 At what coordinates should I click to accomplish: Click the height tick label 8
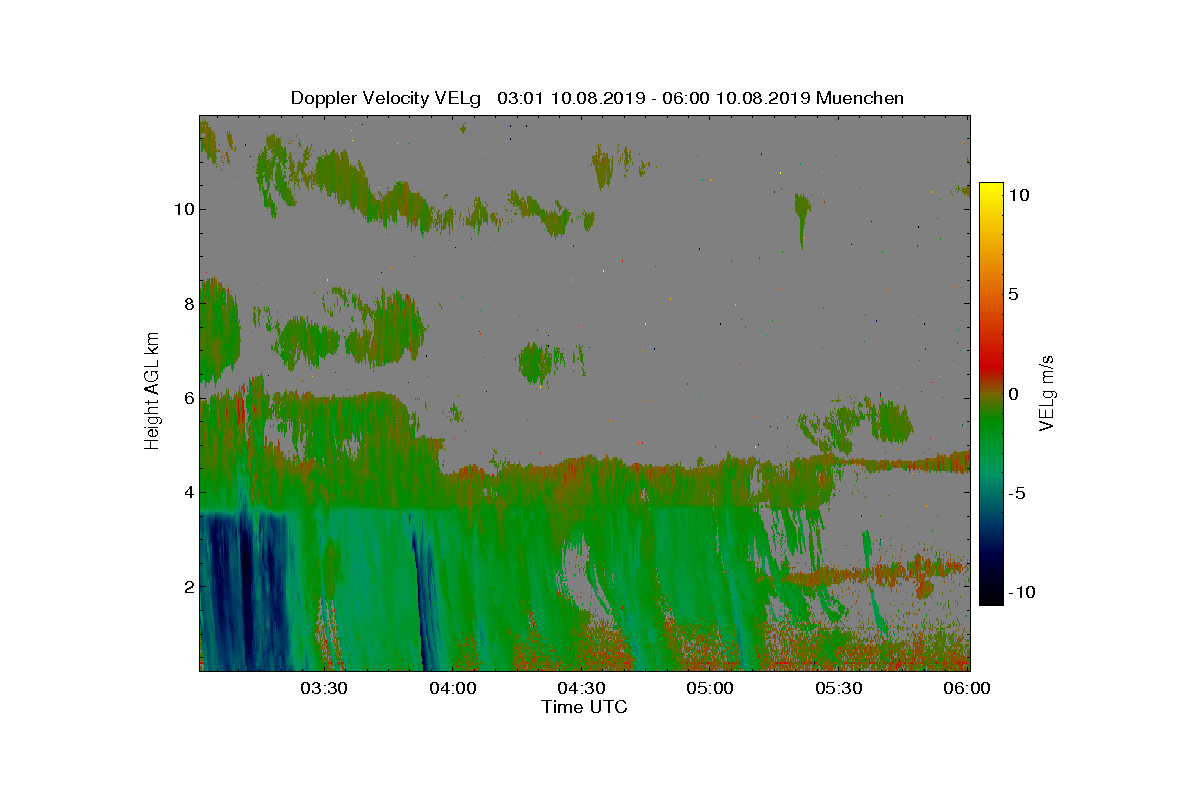[x=188, y=304]
